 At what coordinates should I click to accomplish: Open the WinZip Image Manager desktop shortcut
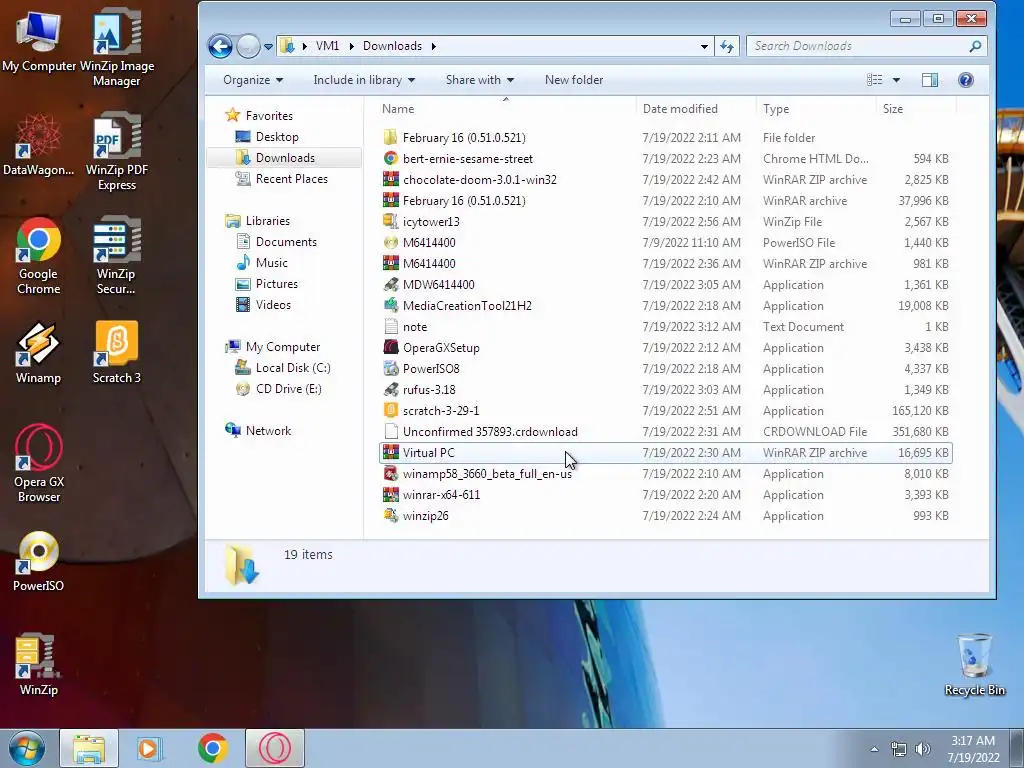(116, 47)
